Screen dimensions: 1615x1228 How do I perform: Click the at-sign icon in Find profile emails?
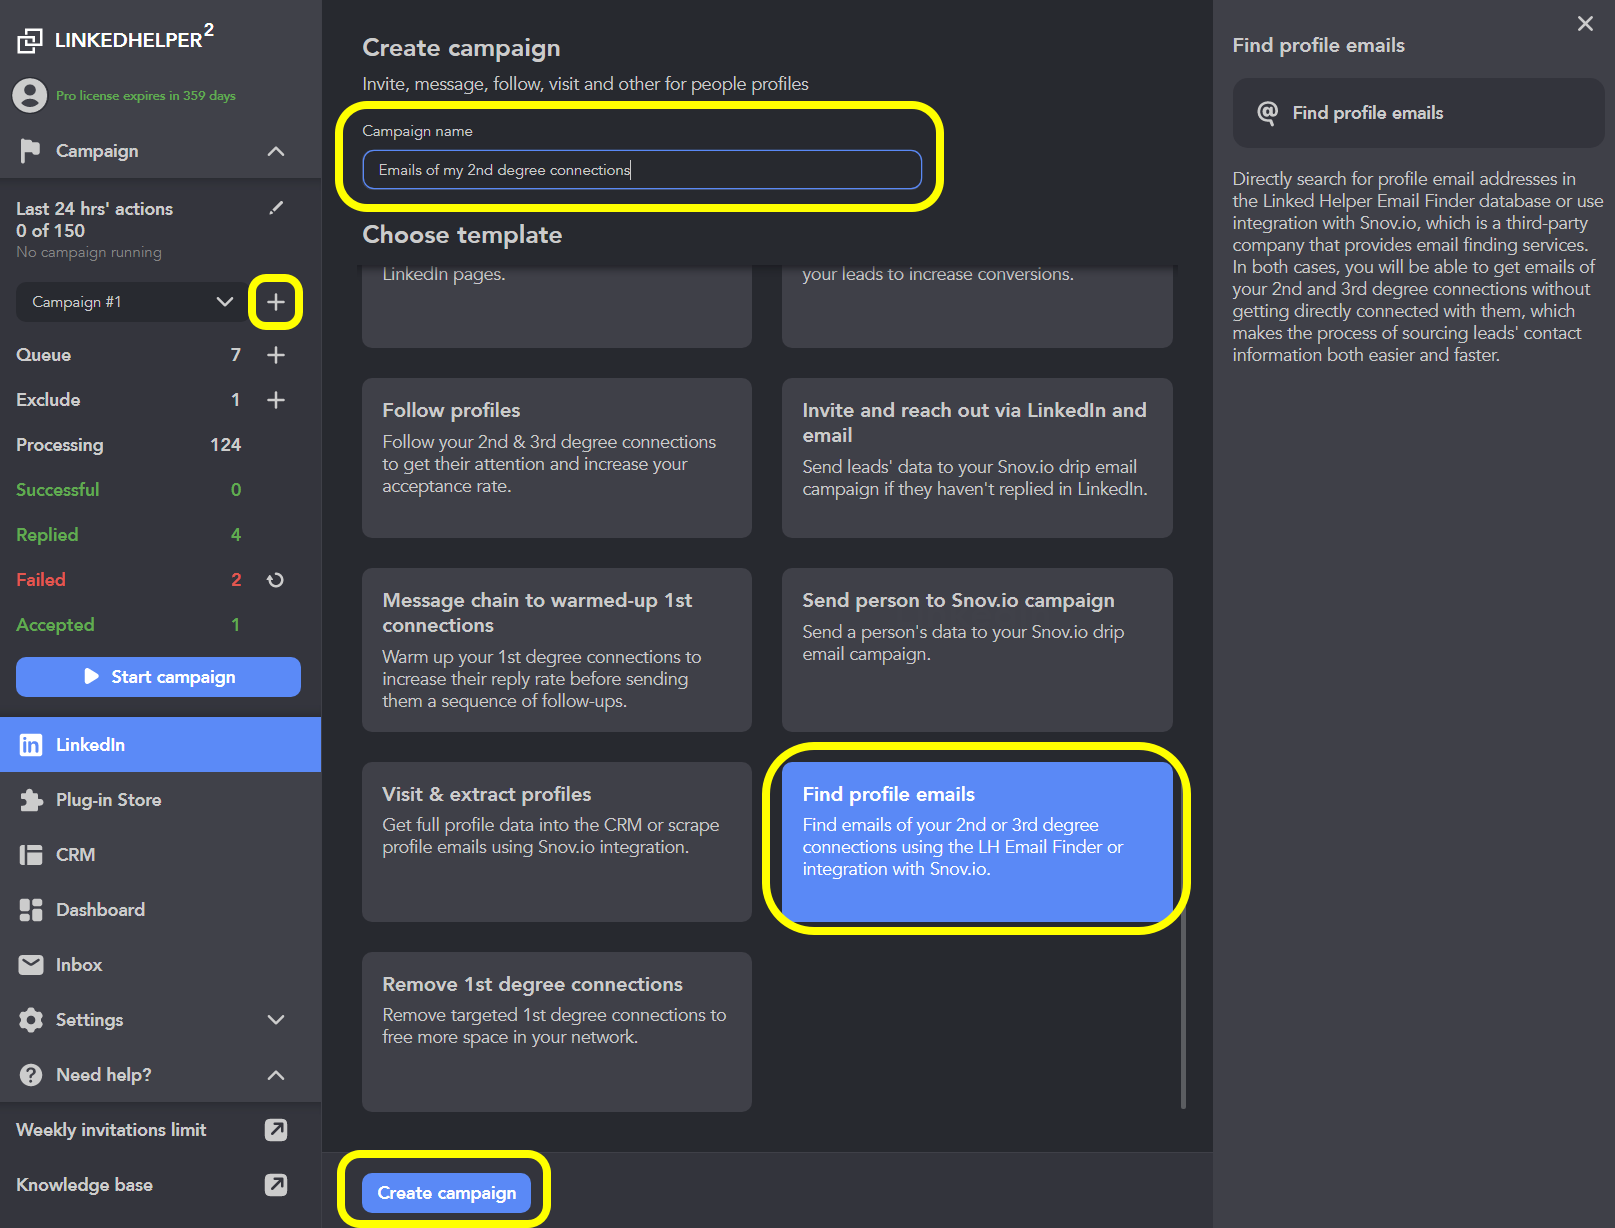[x=1267, y=113]
